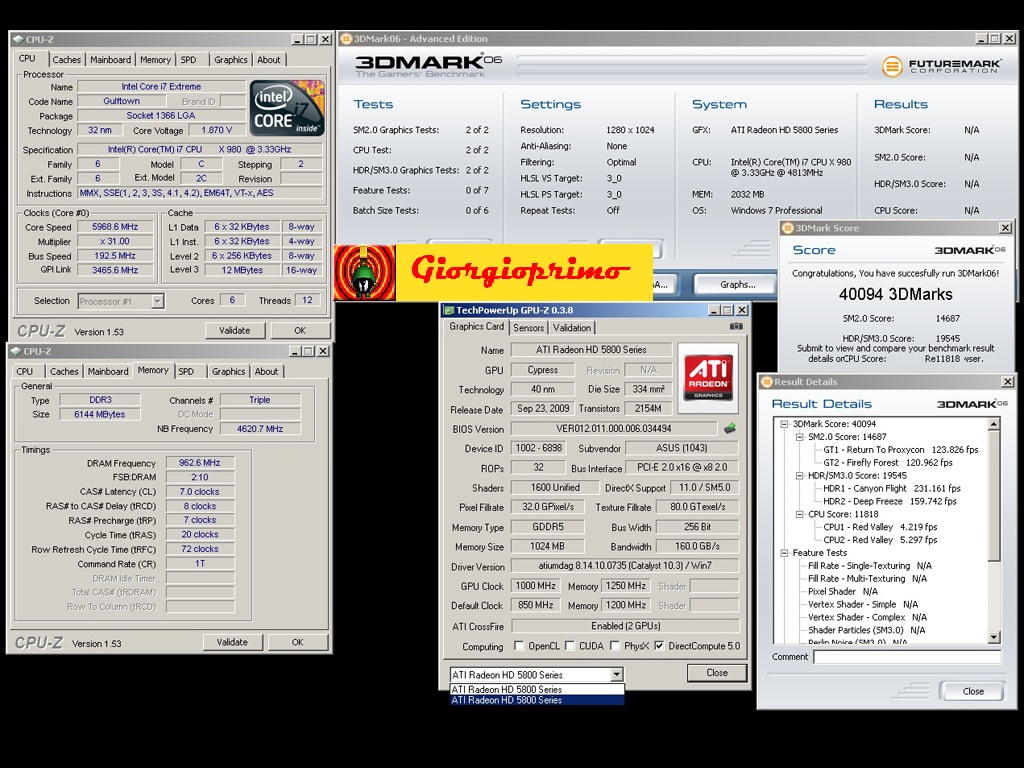This screenshot has height=768, width=1024.
Task: Click the Intel Core i7 logo in CPU-Z
Action: 287,108
